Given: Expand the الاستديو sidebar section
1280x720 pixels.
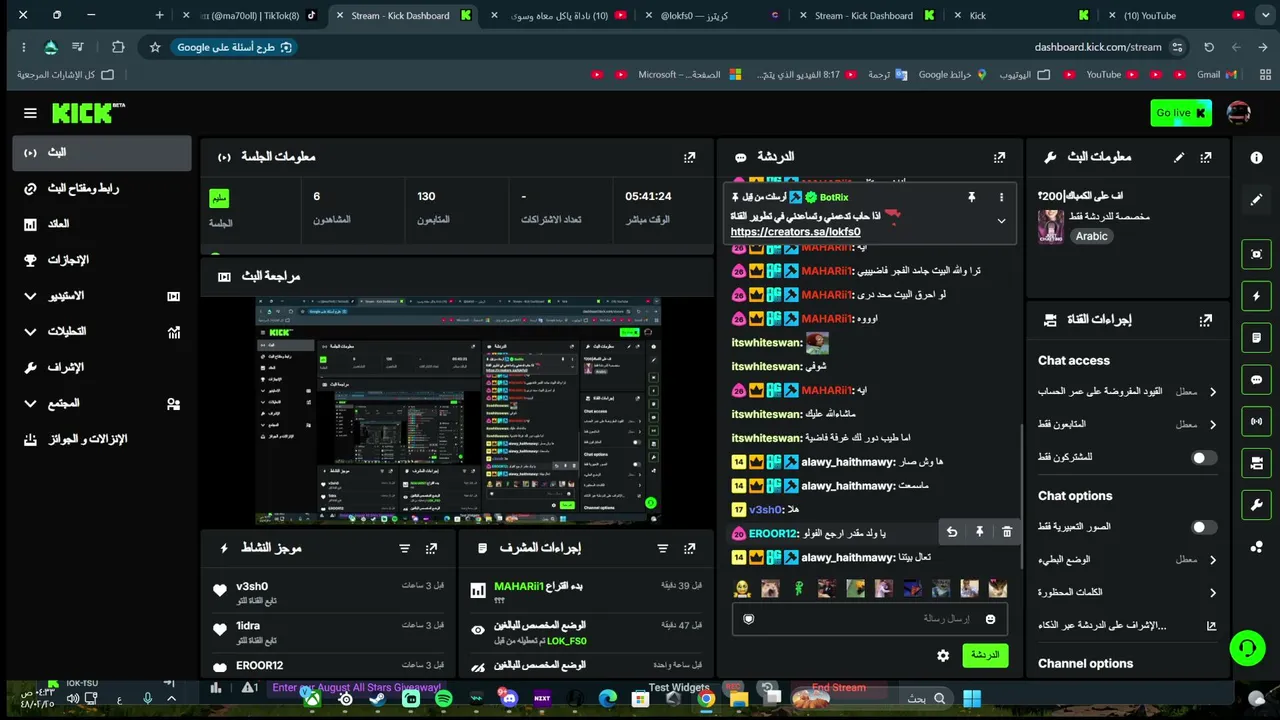Looking at the screenshot, I should click(102, 296).
